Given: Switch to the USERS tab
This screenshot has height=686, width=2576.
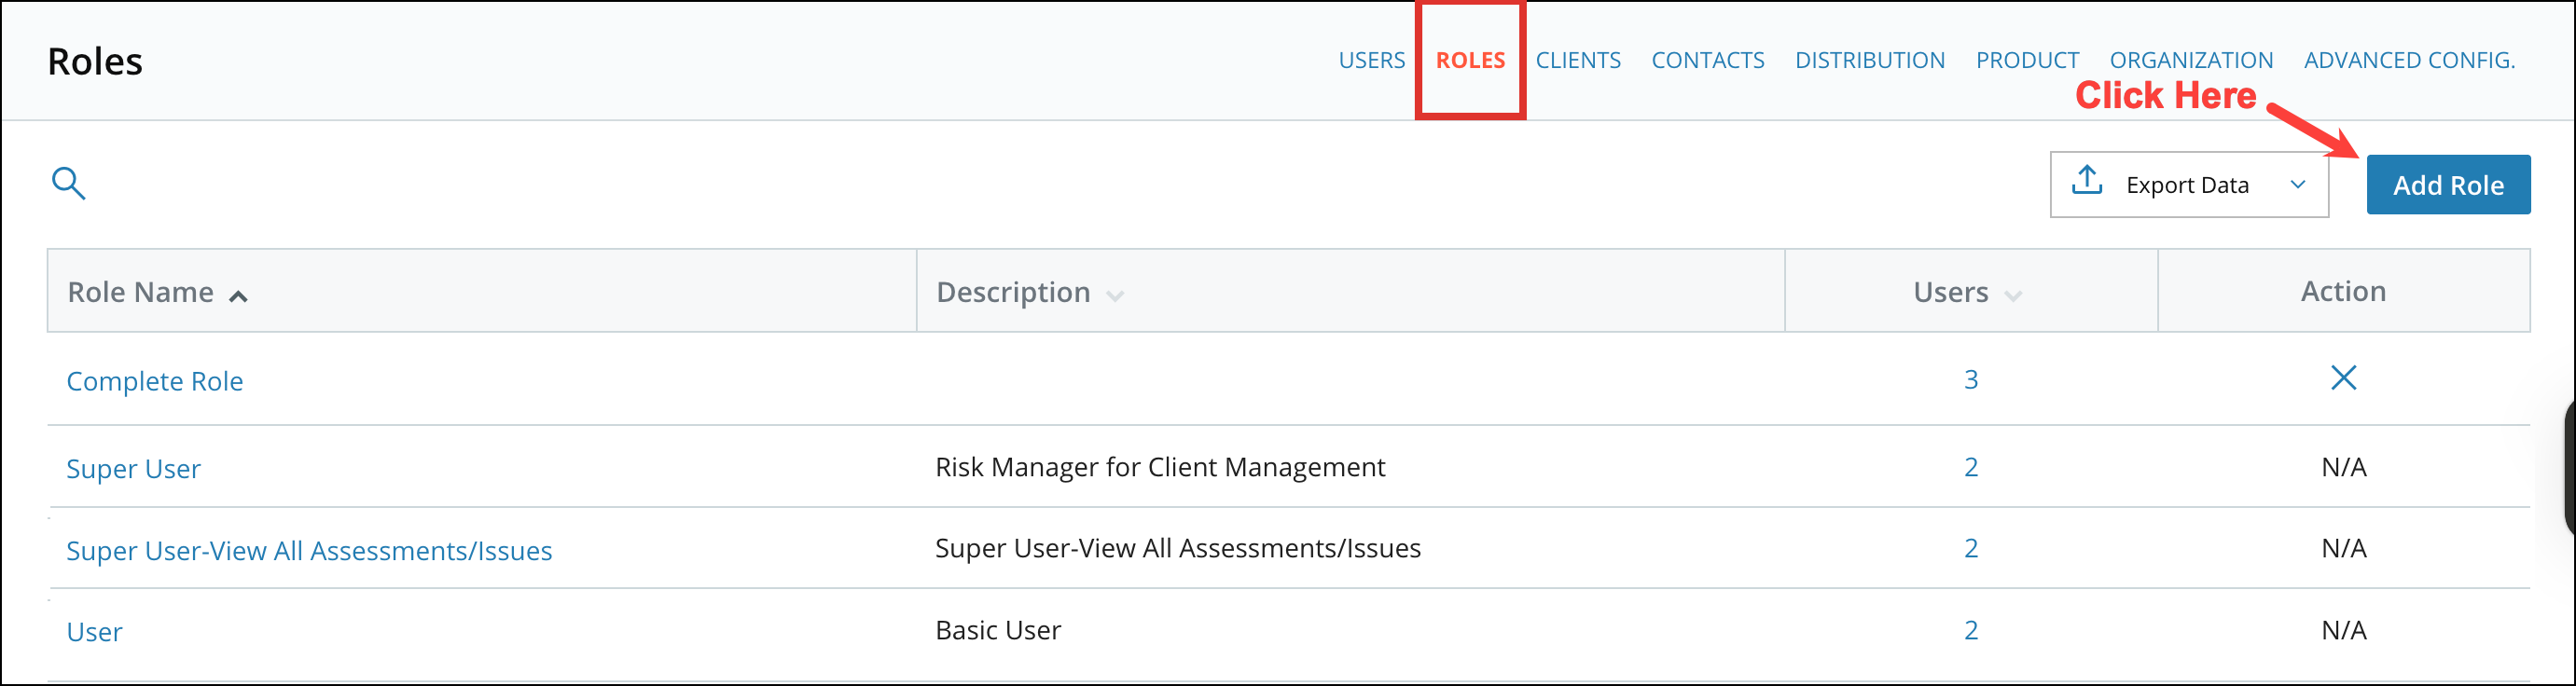Looking at the screenshot, I should click(1371, 61).
